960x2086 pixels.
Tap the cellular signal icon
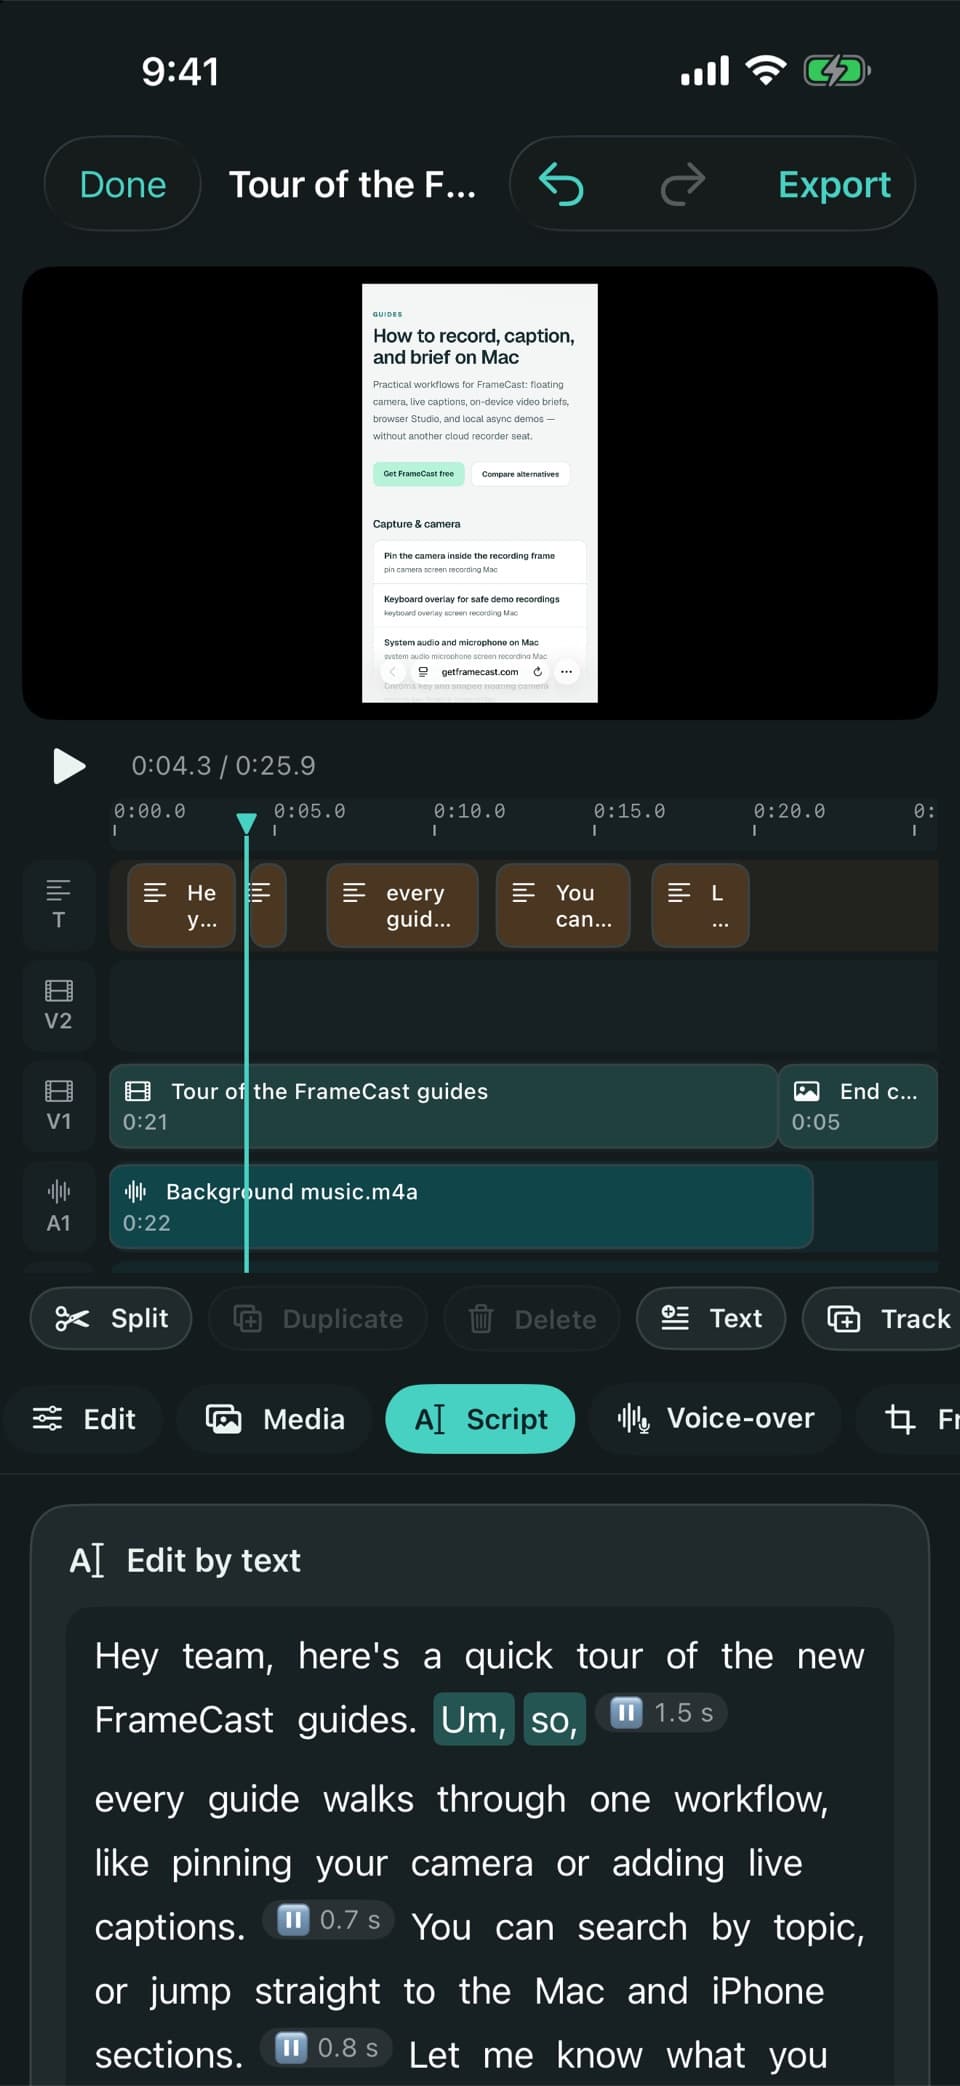(x=705, y=71)
